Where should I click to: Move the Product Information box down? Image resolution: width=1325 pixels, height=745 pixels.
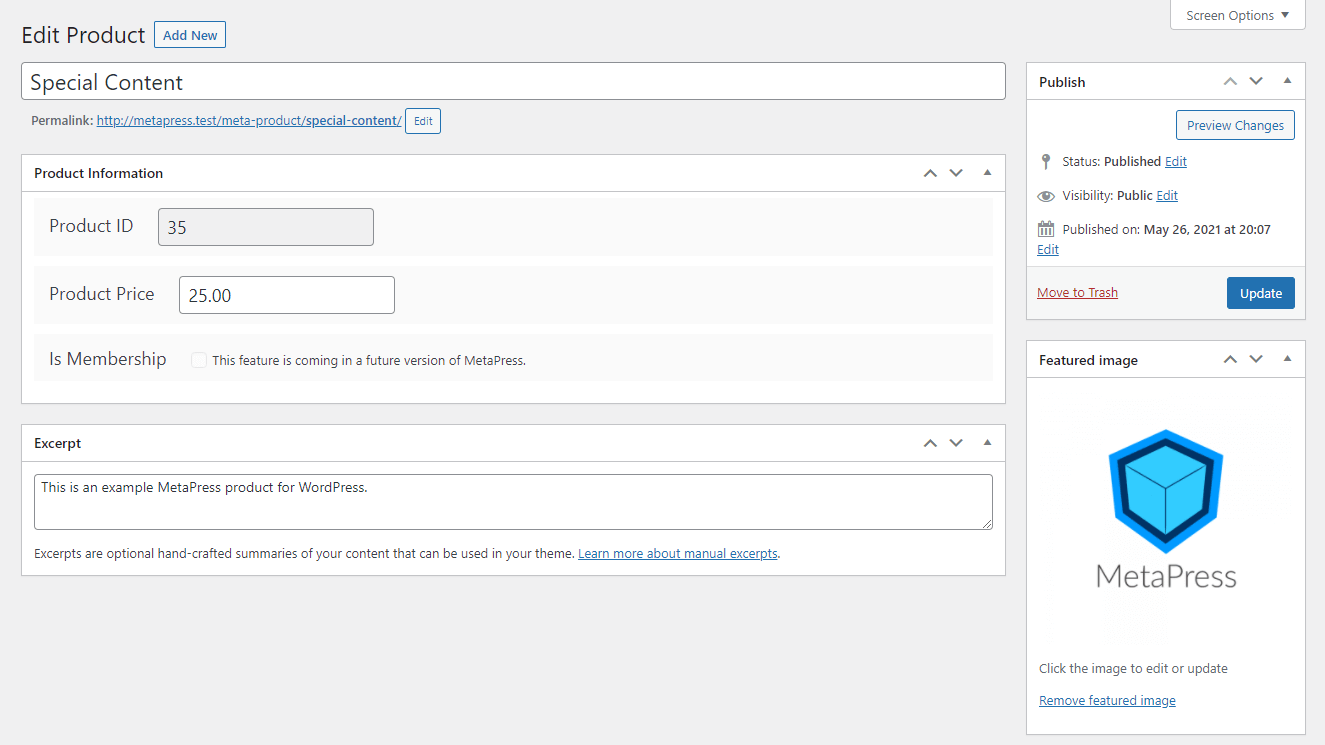pyautogui.click(x=956, y=172)
